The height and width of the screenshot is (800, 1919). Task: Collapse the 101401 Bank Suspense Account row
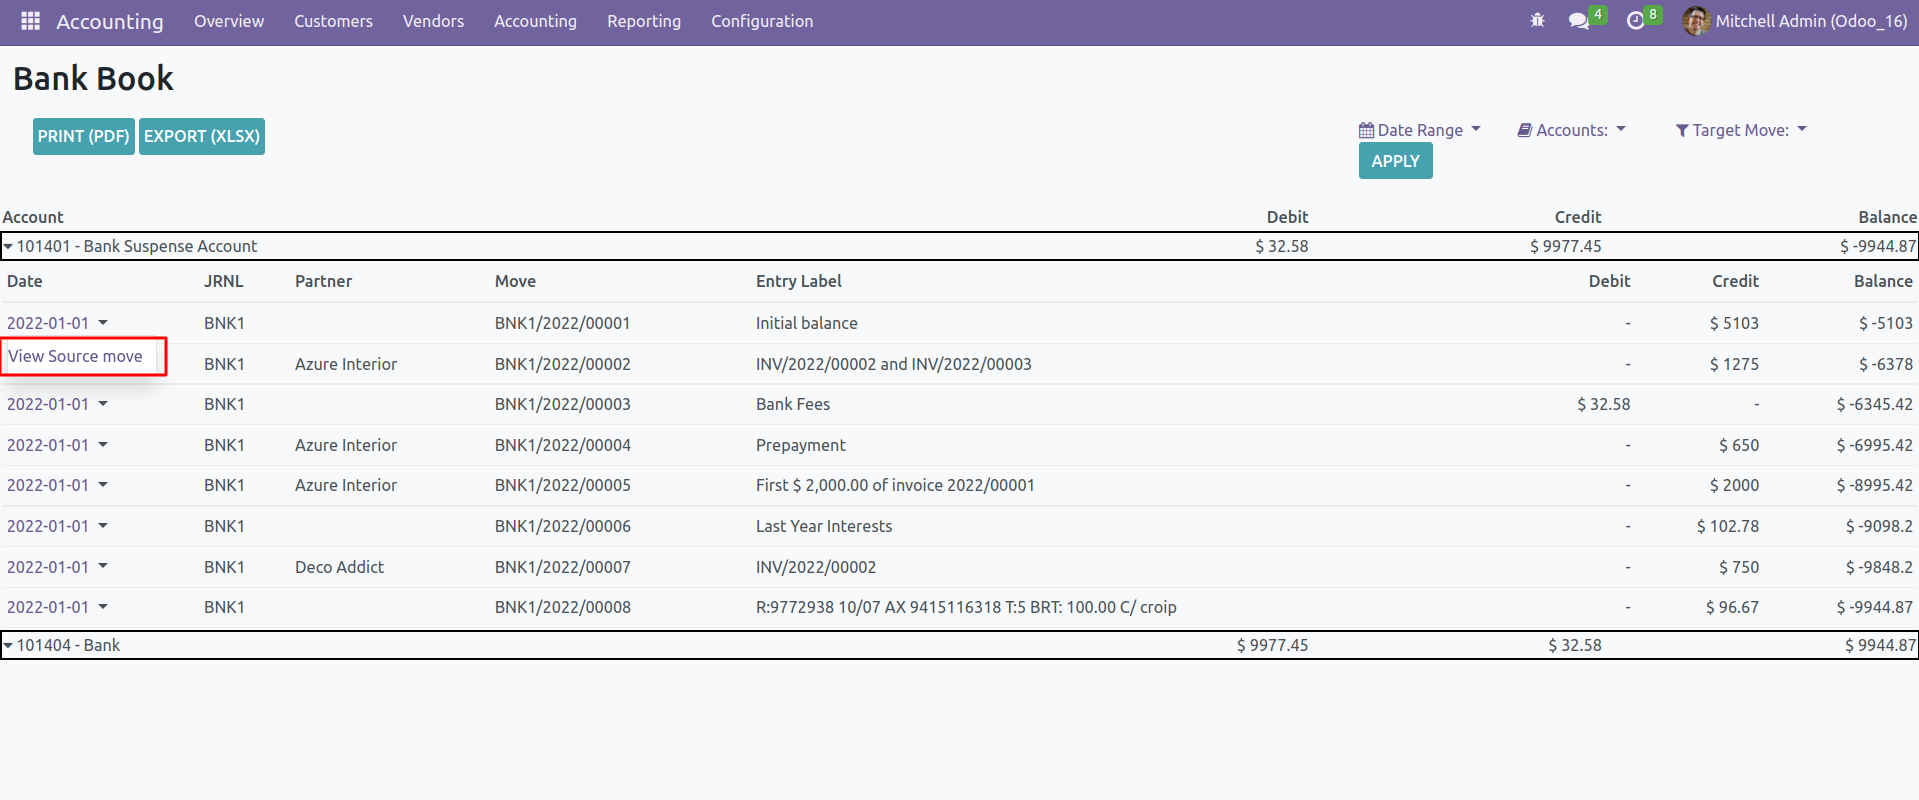(x=9, y=246)
